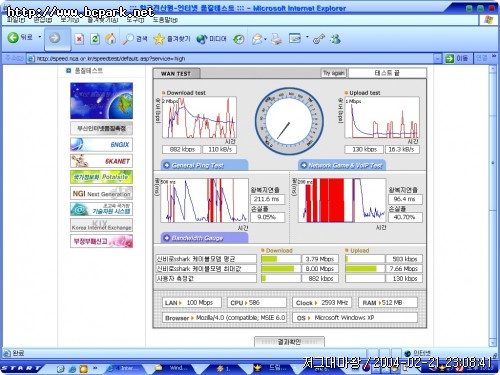
Task: Open the Edit menu
Action: [43, 20]
